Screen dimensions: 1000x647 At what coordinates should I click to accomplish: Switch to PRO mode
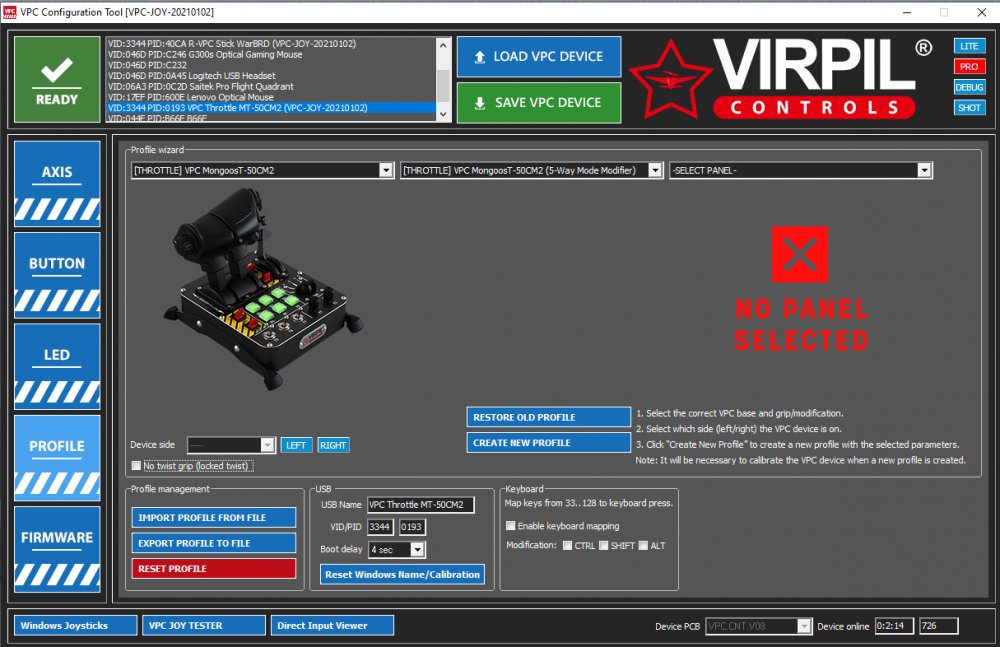point(969,66)
